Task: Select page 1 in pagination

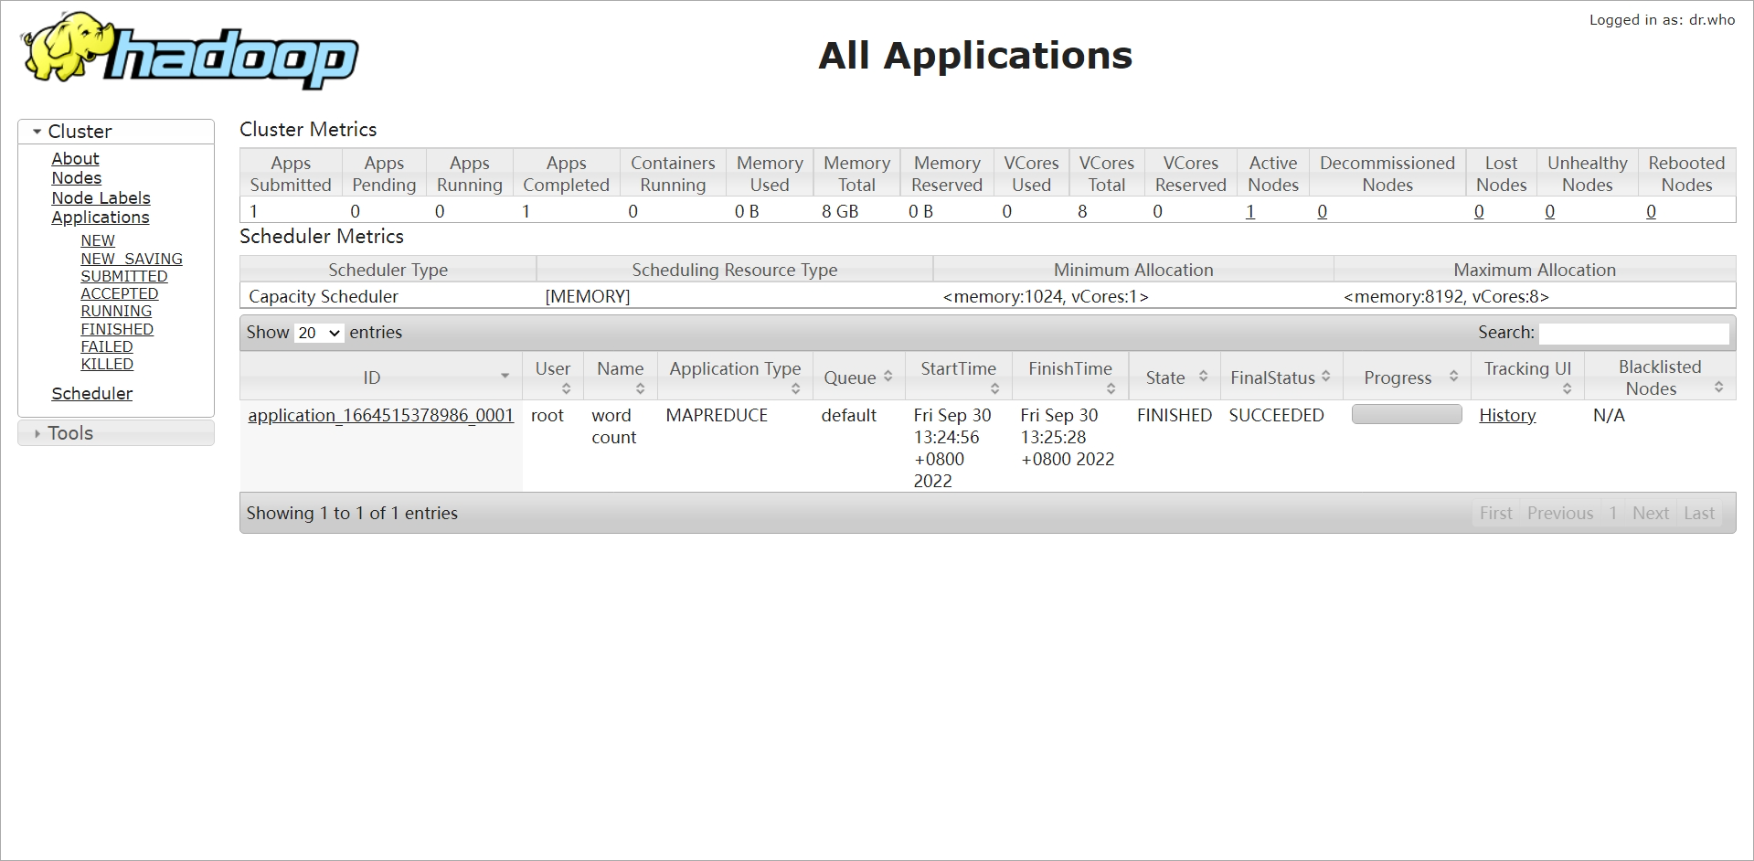Action: (1613, 513)
